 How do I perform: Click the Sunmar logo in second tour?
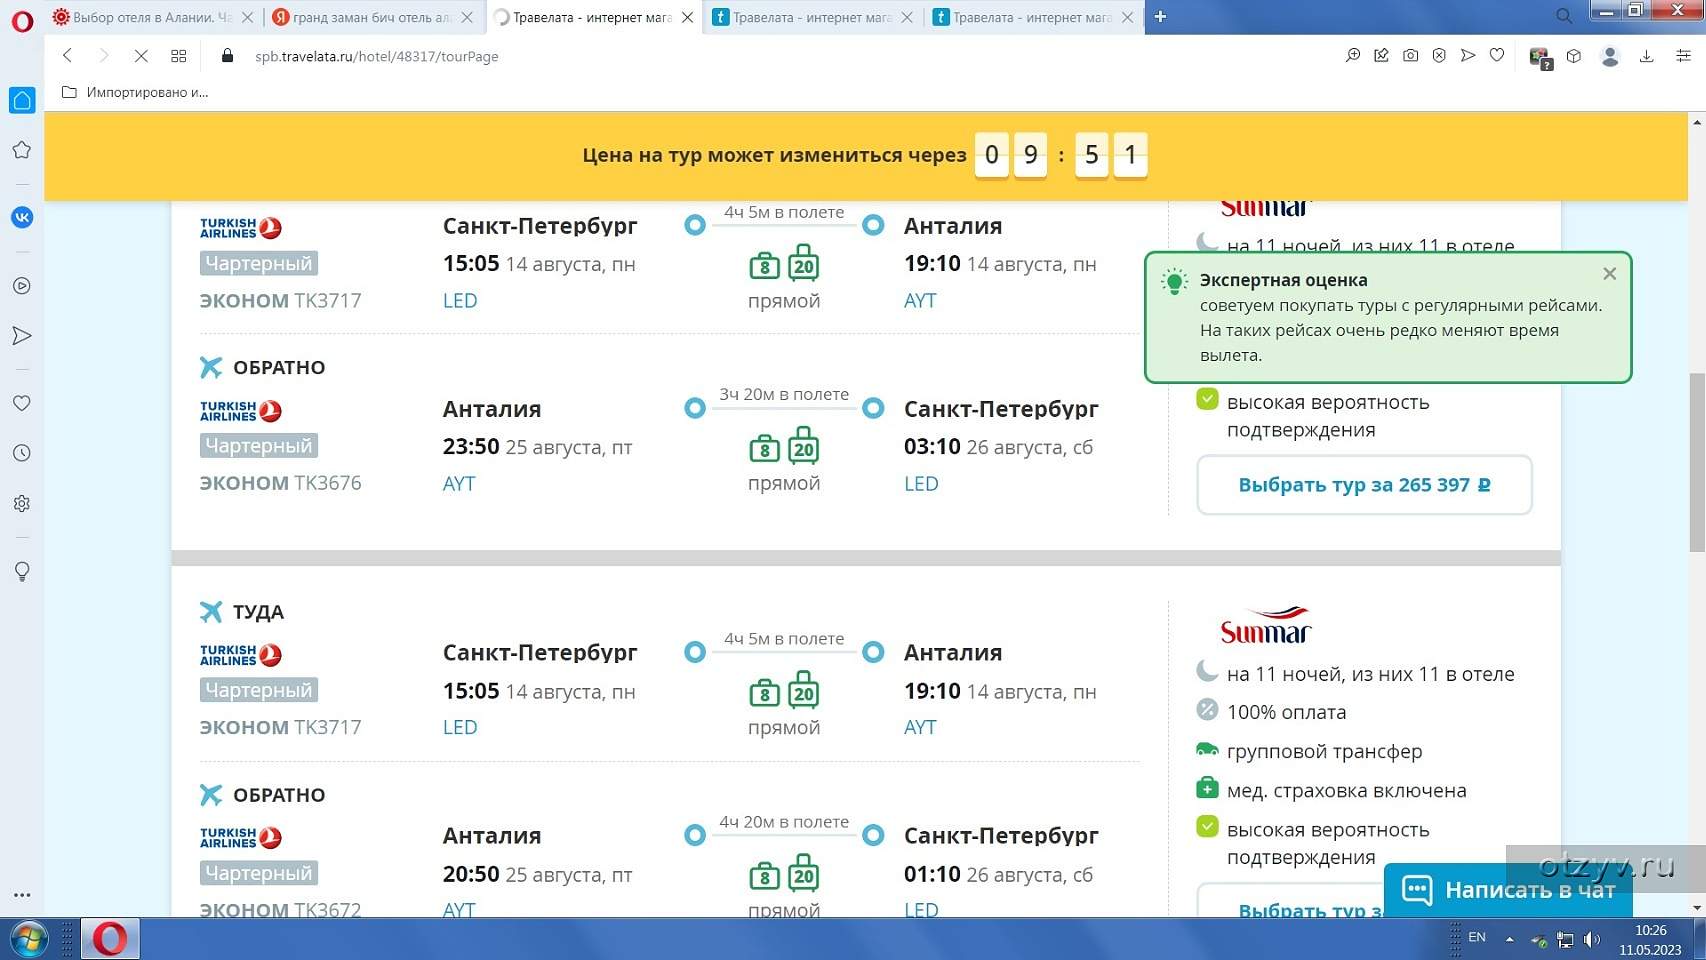click(1265, 626)
